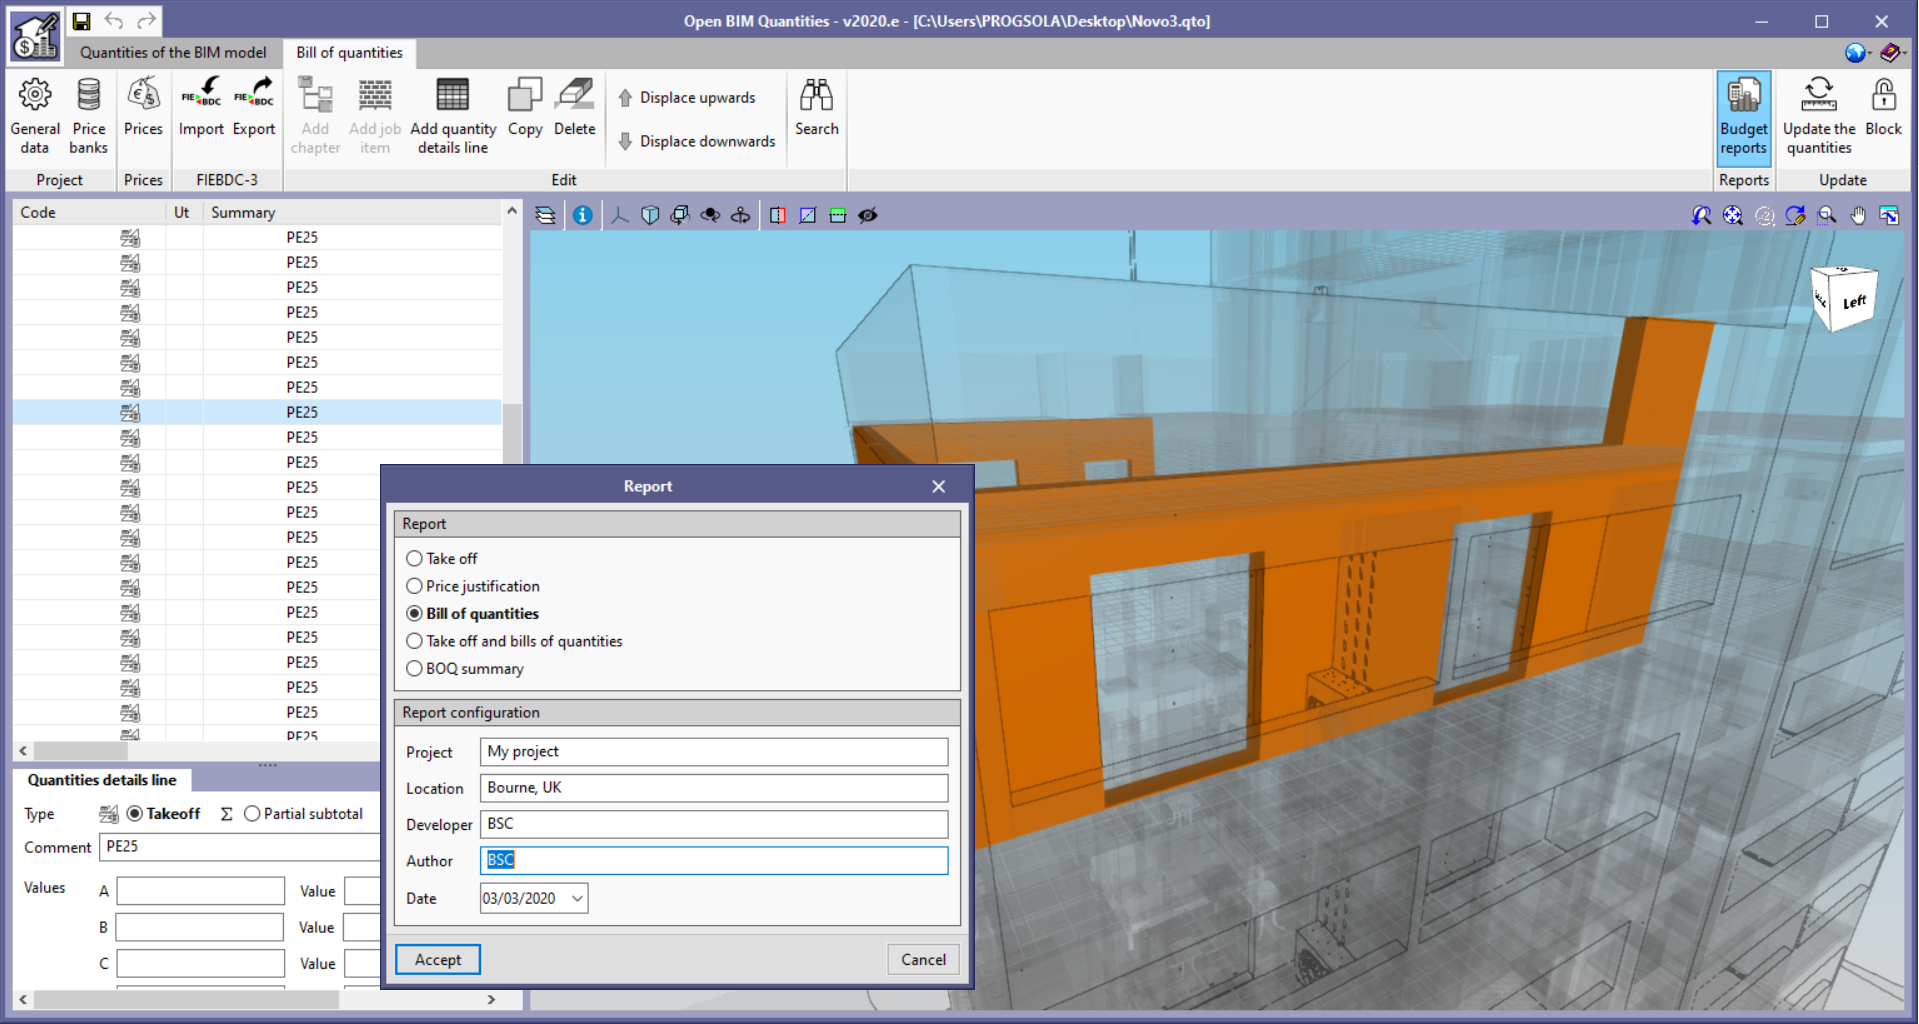This screenshot has height=1024, width=1919.
Task: Expand the quantity details for the highlighted PE25 row
Action: (130, 412)
